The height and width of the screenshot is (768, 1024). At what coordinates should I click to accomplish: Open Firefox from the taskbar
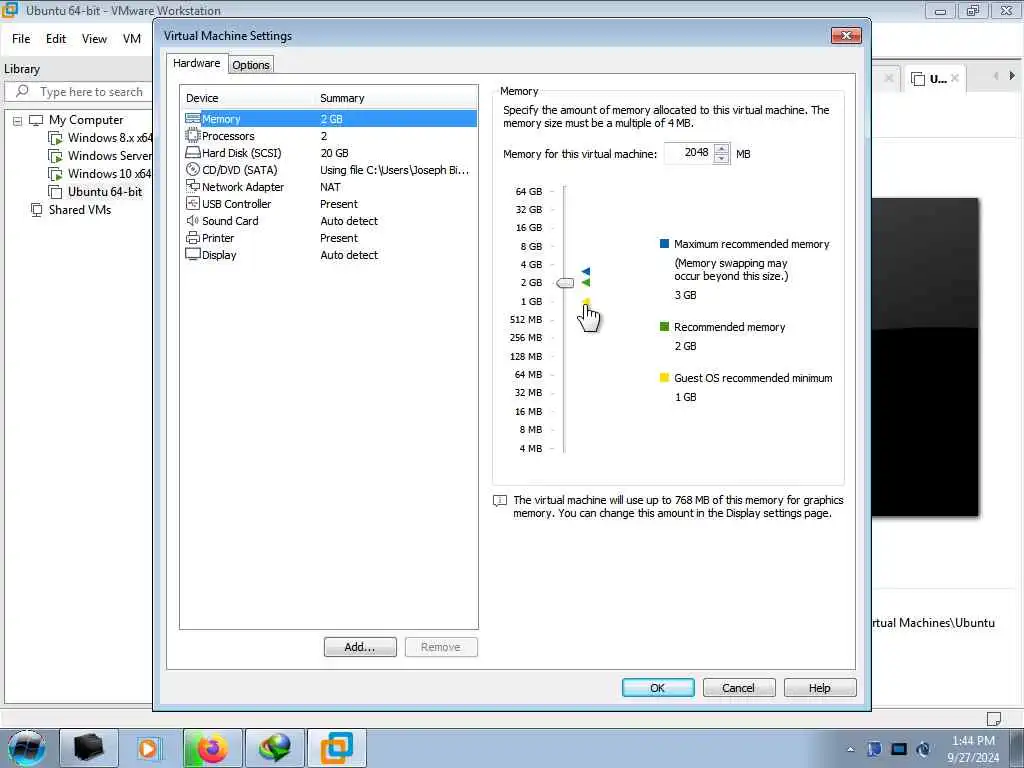pos(212,748)
